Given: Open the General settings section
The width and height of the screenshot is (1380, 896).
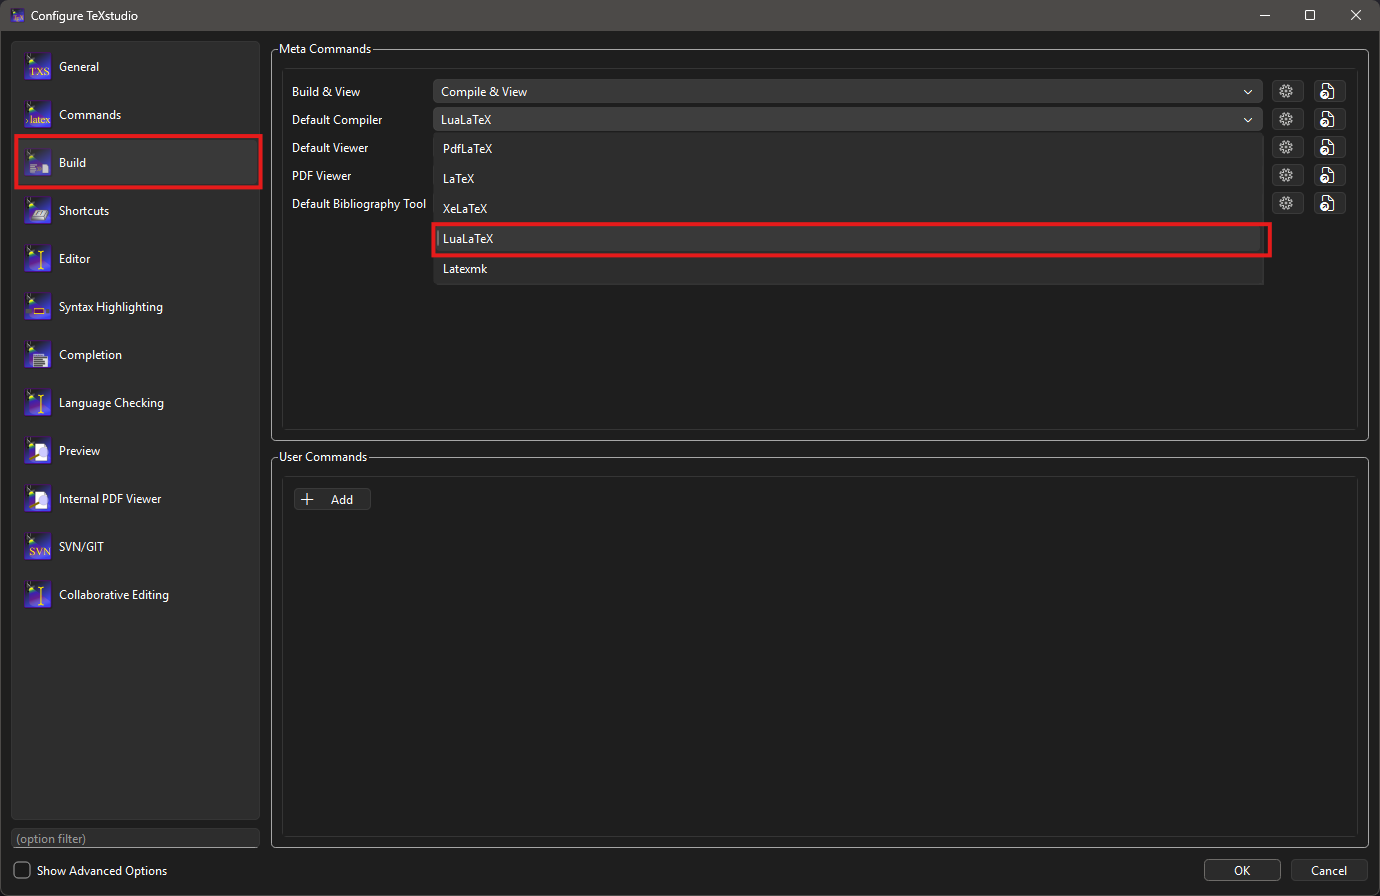Looking at the screenshot, I should click(78, 66).
